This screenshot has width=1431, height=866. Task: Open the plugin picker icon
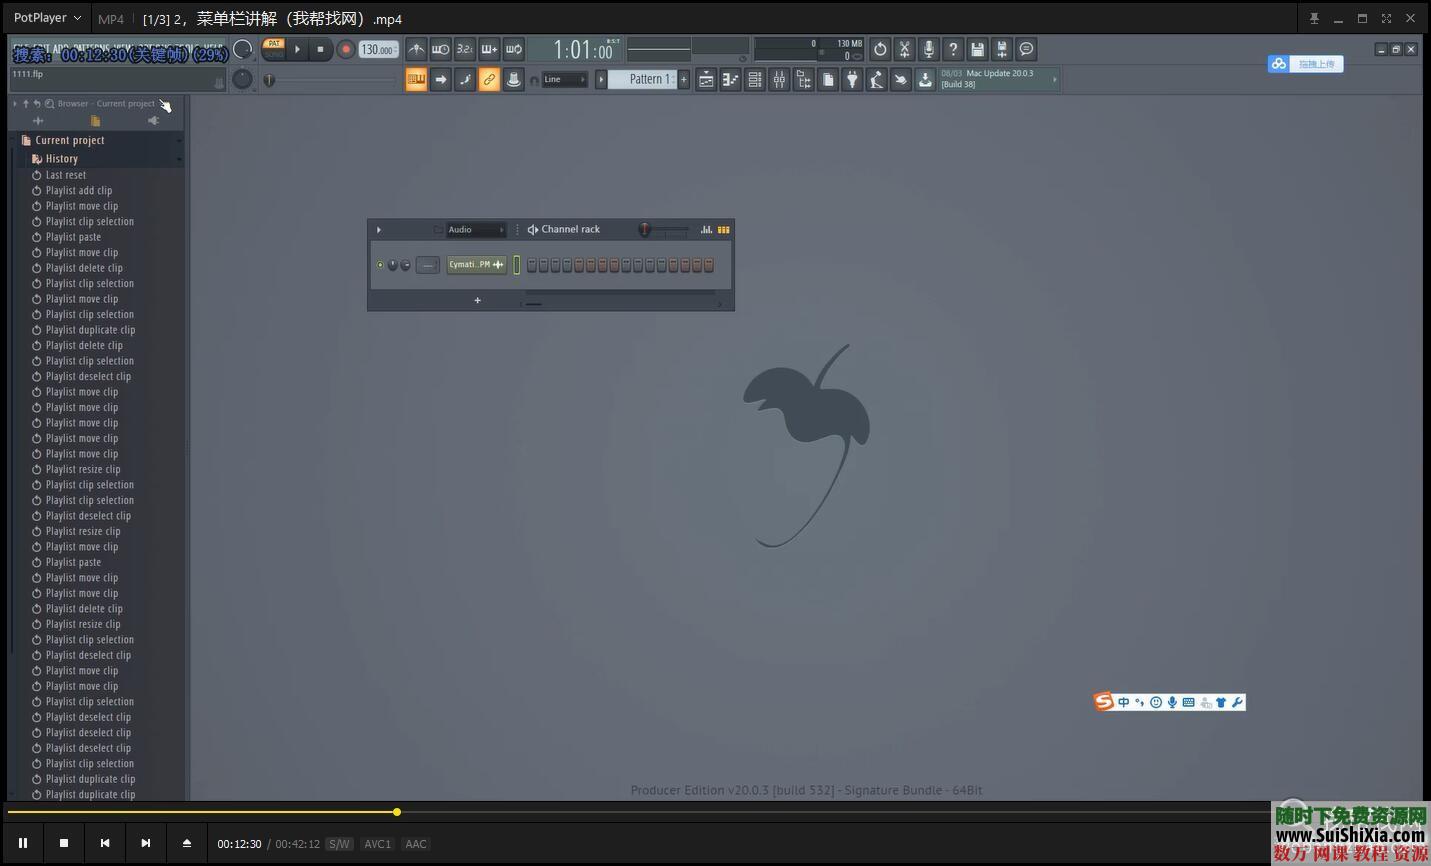tap(853, 79)
